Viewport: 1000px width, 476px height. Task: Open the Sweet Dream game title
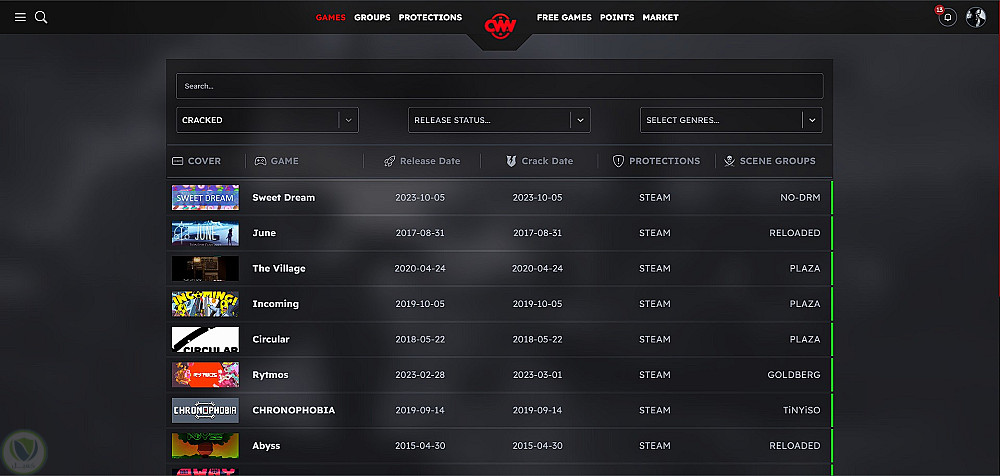(284, 198)
